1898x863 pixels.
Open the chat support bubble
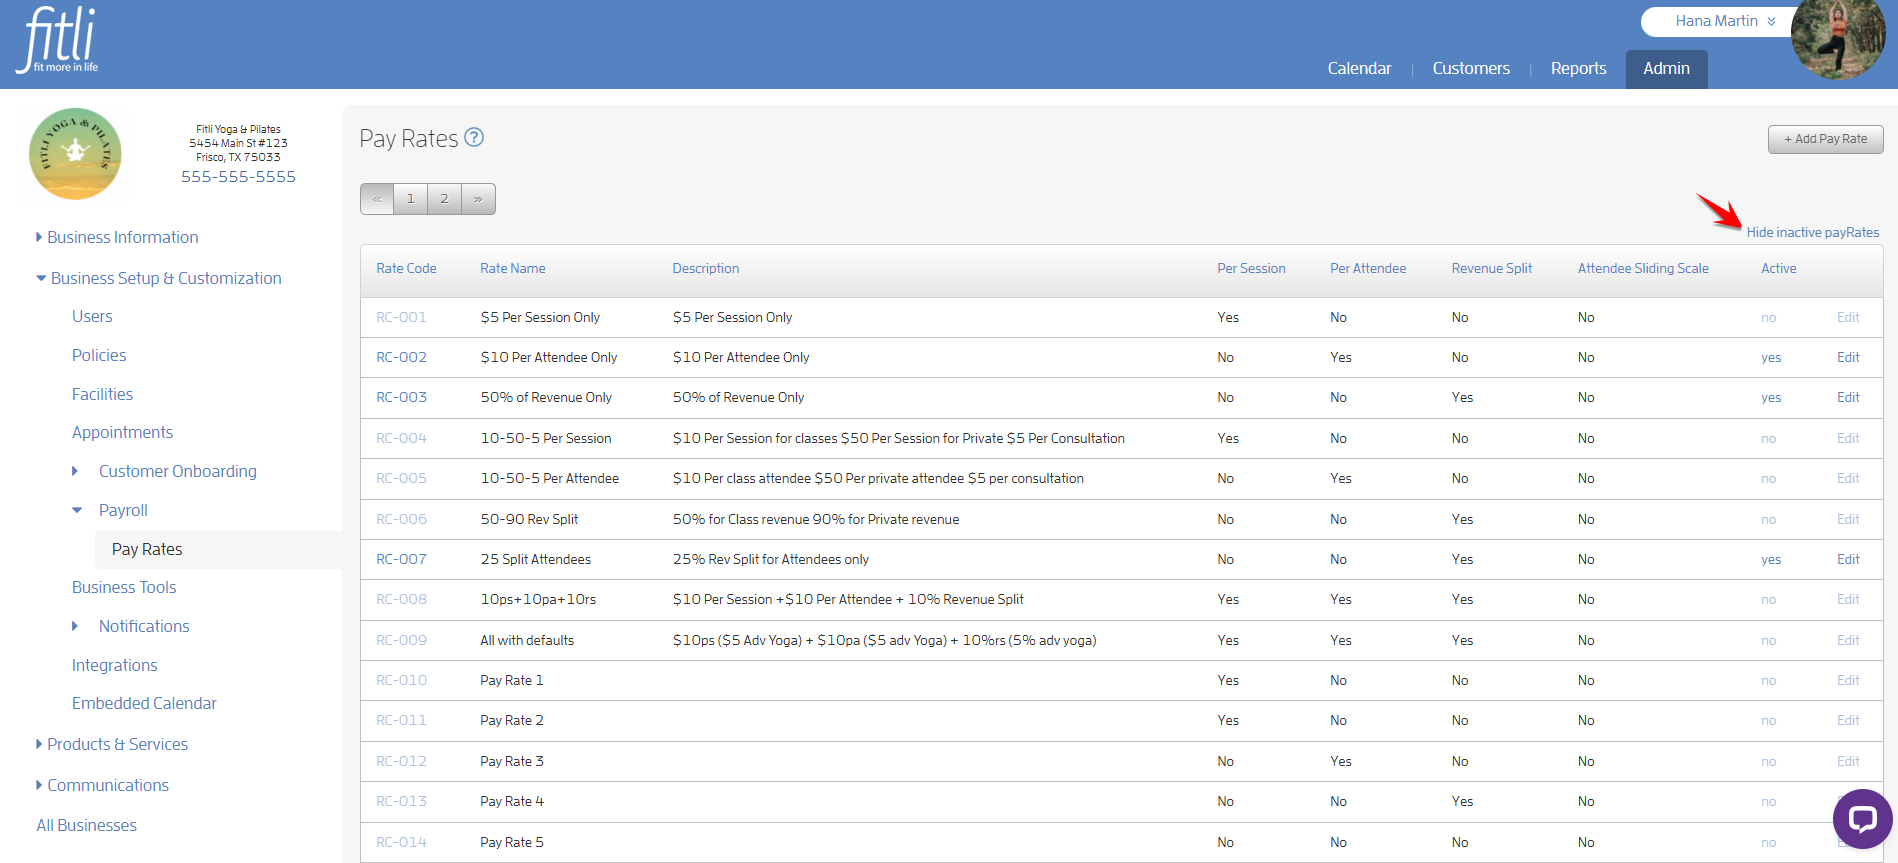[1862, 819]
